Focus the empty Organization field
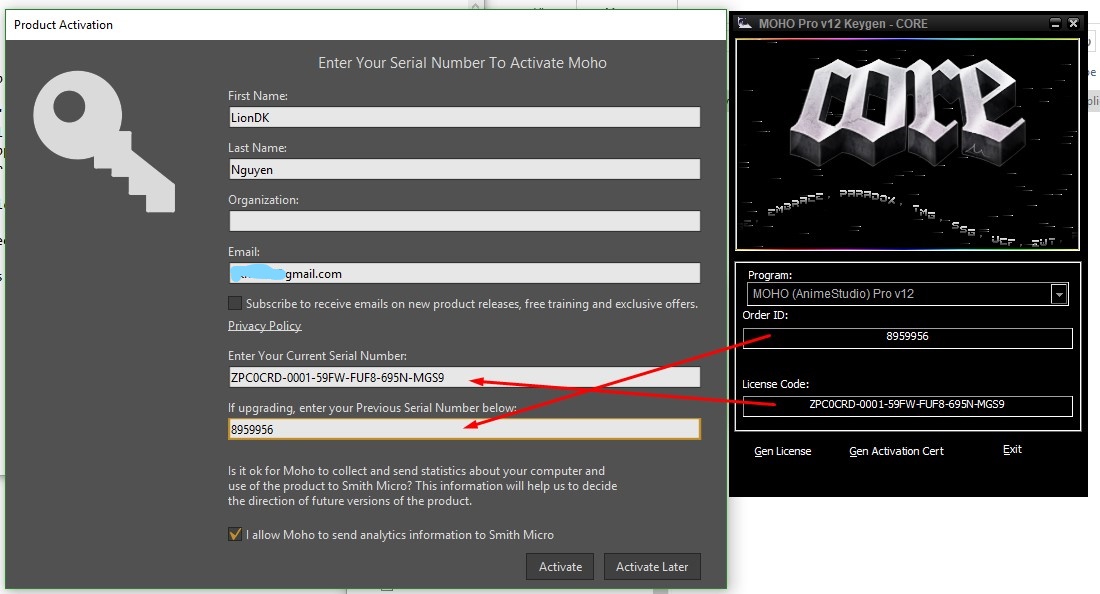1100x594 pixels. 464,221
